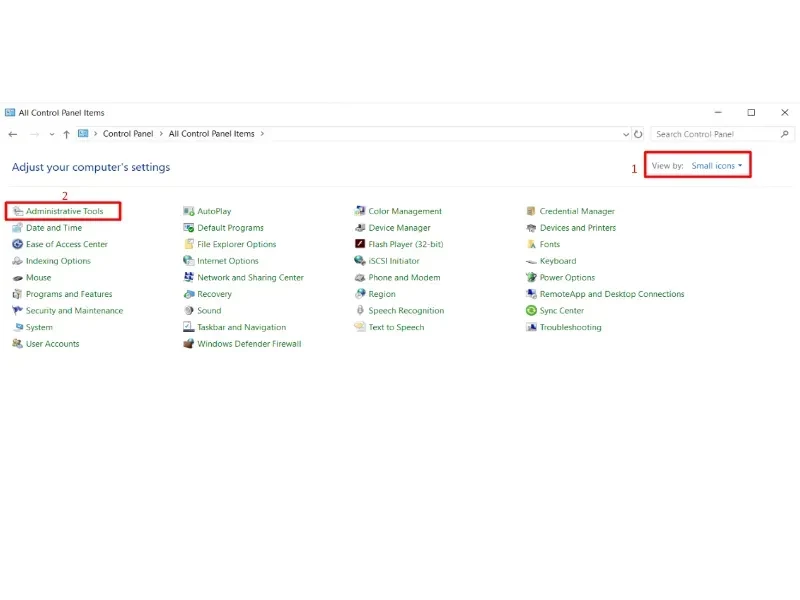
Task: Open Ease of Access Center icon
Action: (x=18, y=244)
